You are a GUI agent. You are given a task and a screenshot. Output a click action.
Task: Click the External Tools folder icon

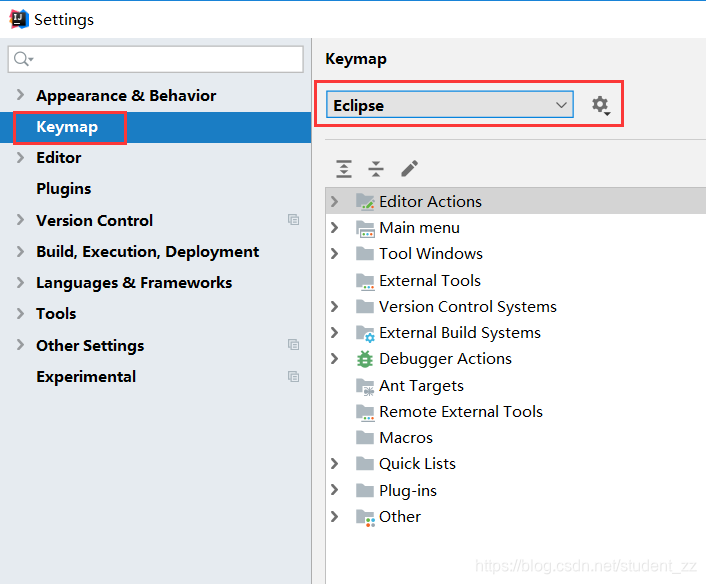365,281
